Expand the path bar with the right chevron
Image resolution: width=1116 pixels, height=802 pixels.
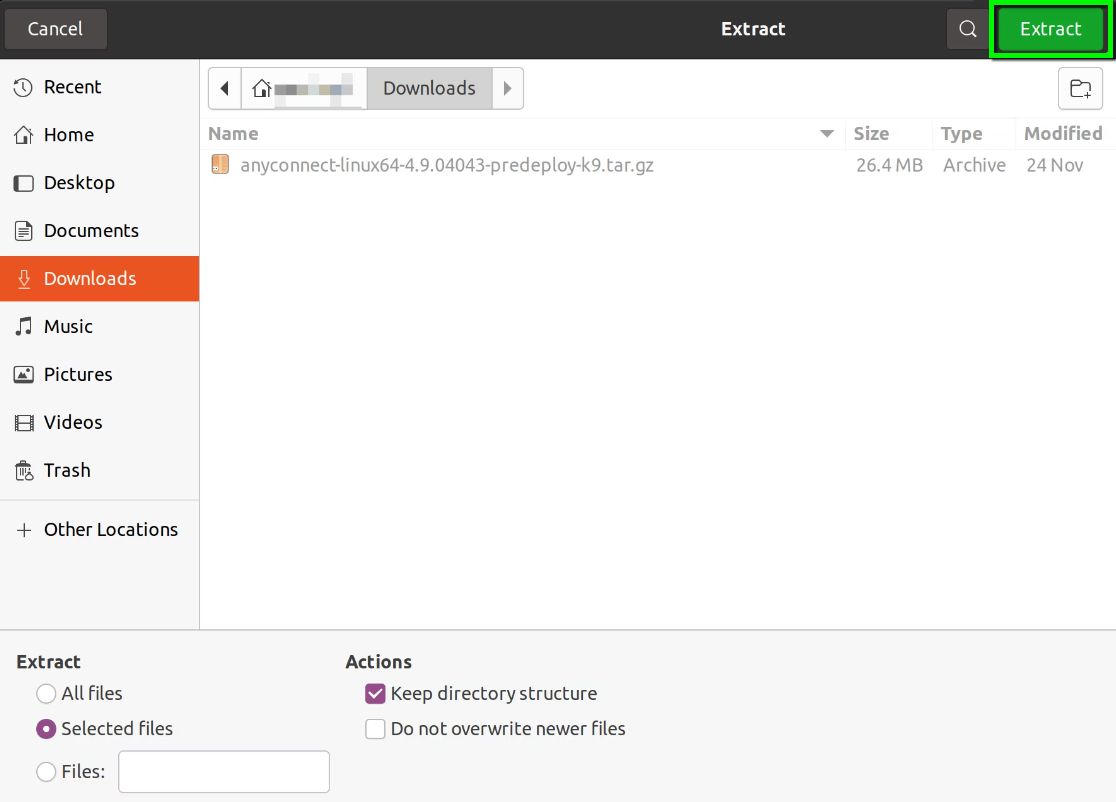coord(508,88)
